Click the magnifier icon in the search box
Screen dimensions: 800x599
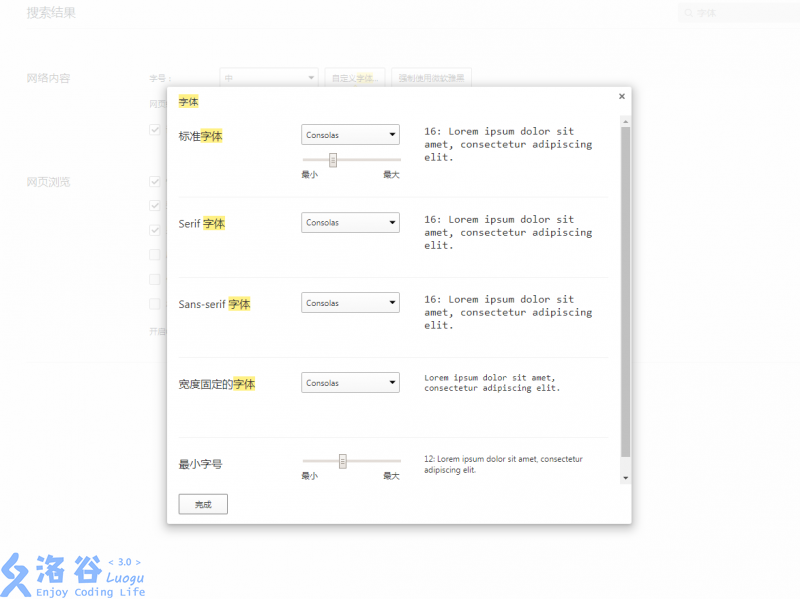click(688, 14)
